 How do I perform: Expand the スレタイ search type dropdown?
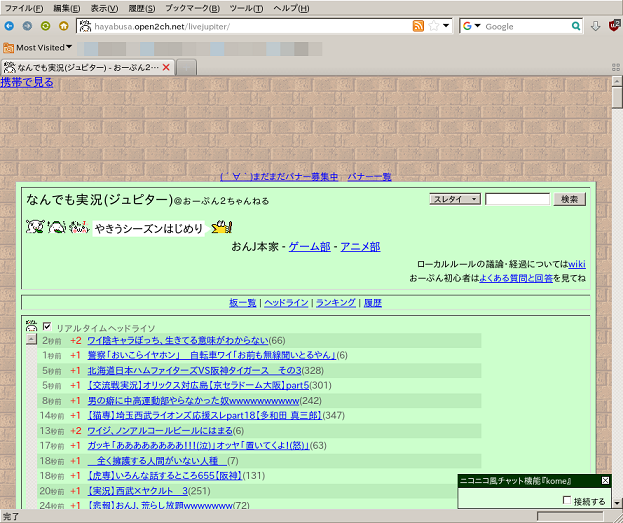tap(455, 199)
